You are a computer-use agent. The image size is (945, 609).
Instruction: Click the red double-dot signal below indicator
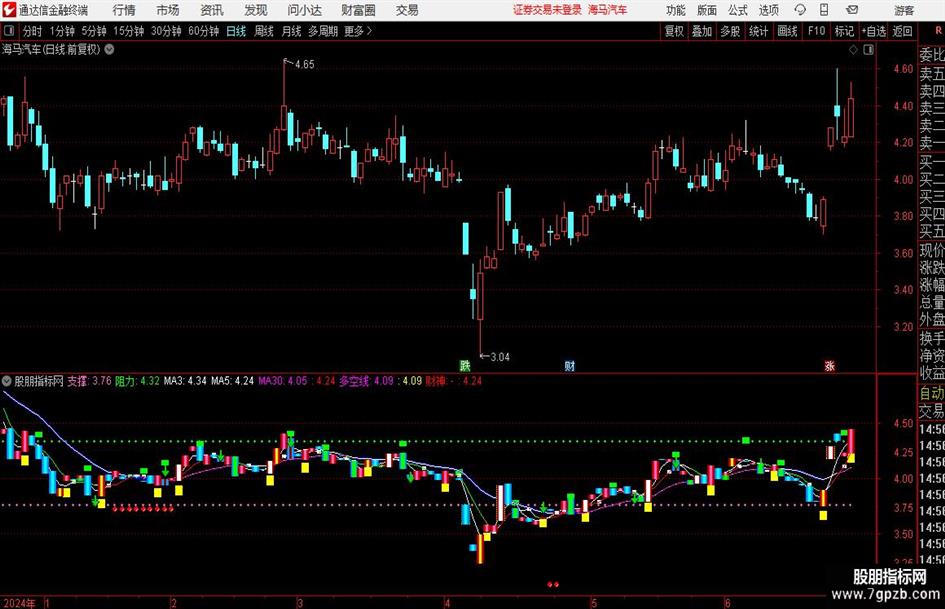coord(553,584)
